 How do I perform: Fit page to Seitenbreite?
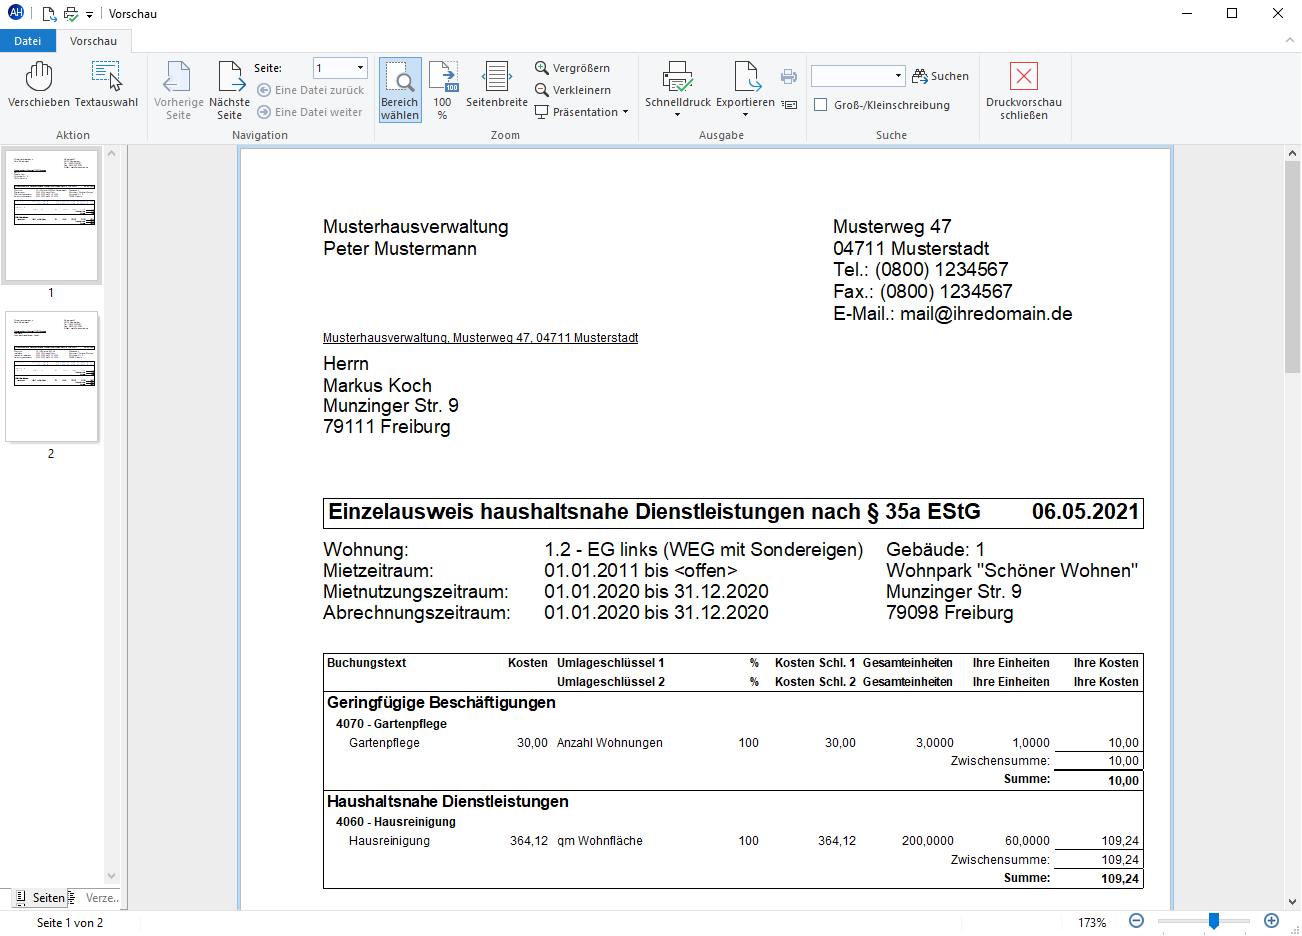tap(497, 85)
